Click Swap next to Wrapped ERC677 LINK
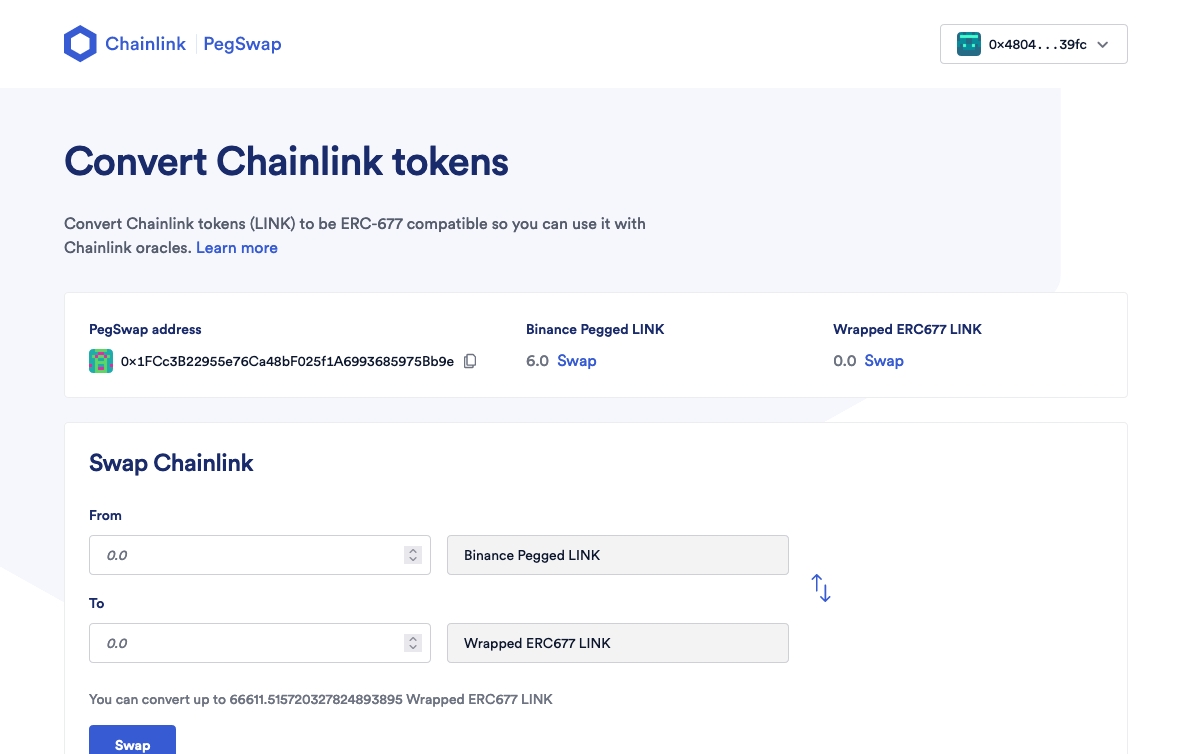The height and width of the screenshot is (754, 1192). (x=884, y=361)
